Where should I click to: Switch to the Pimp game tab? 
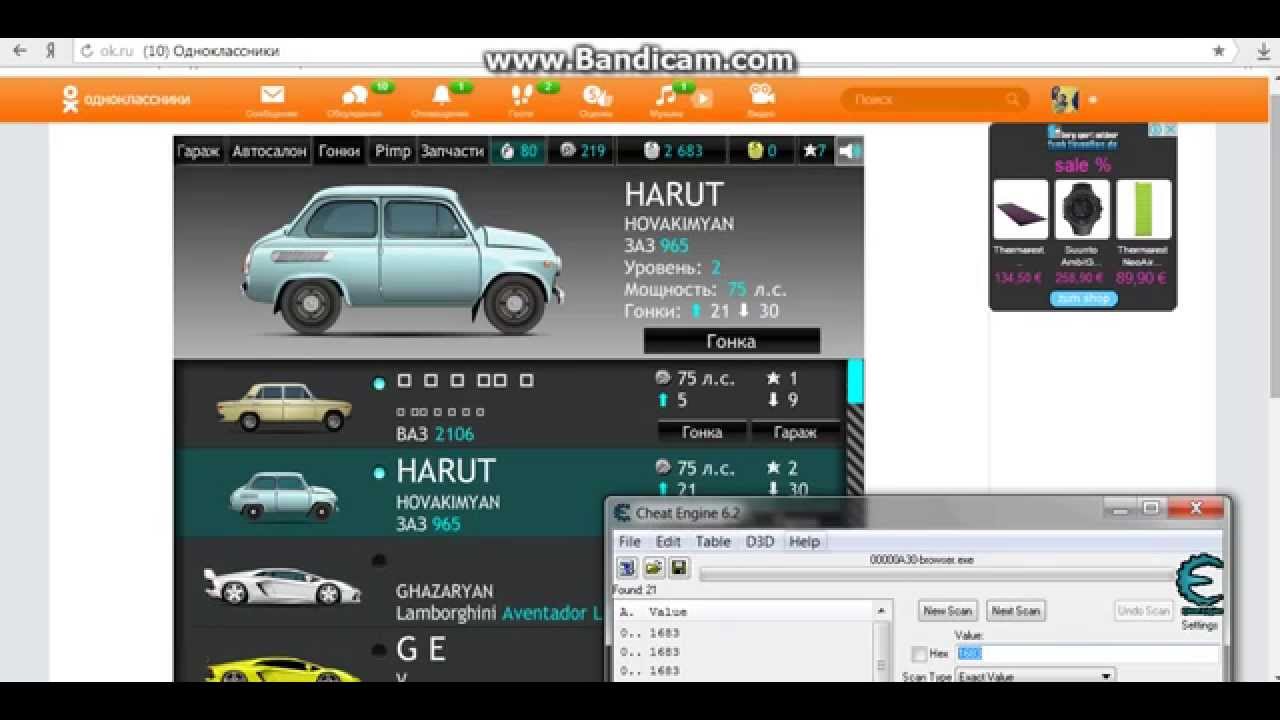pos(392,151)
